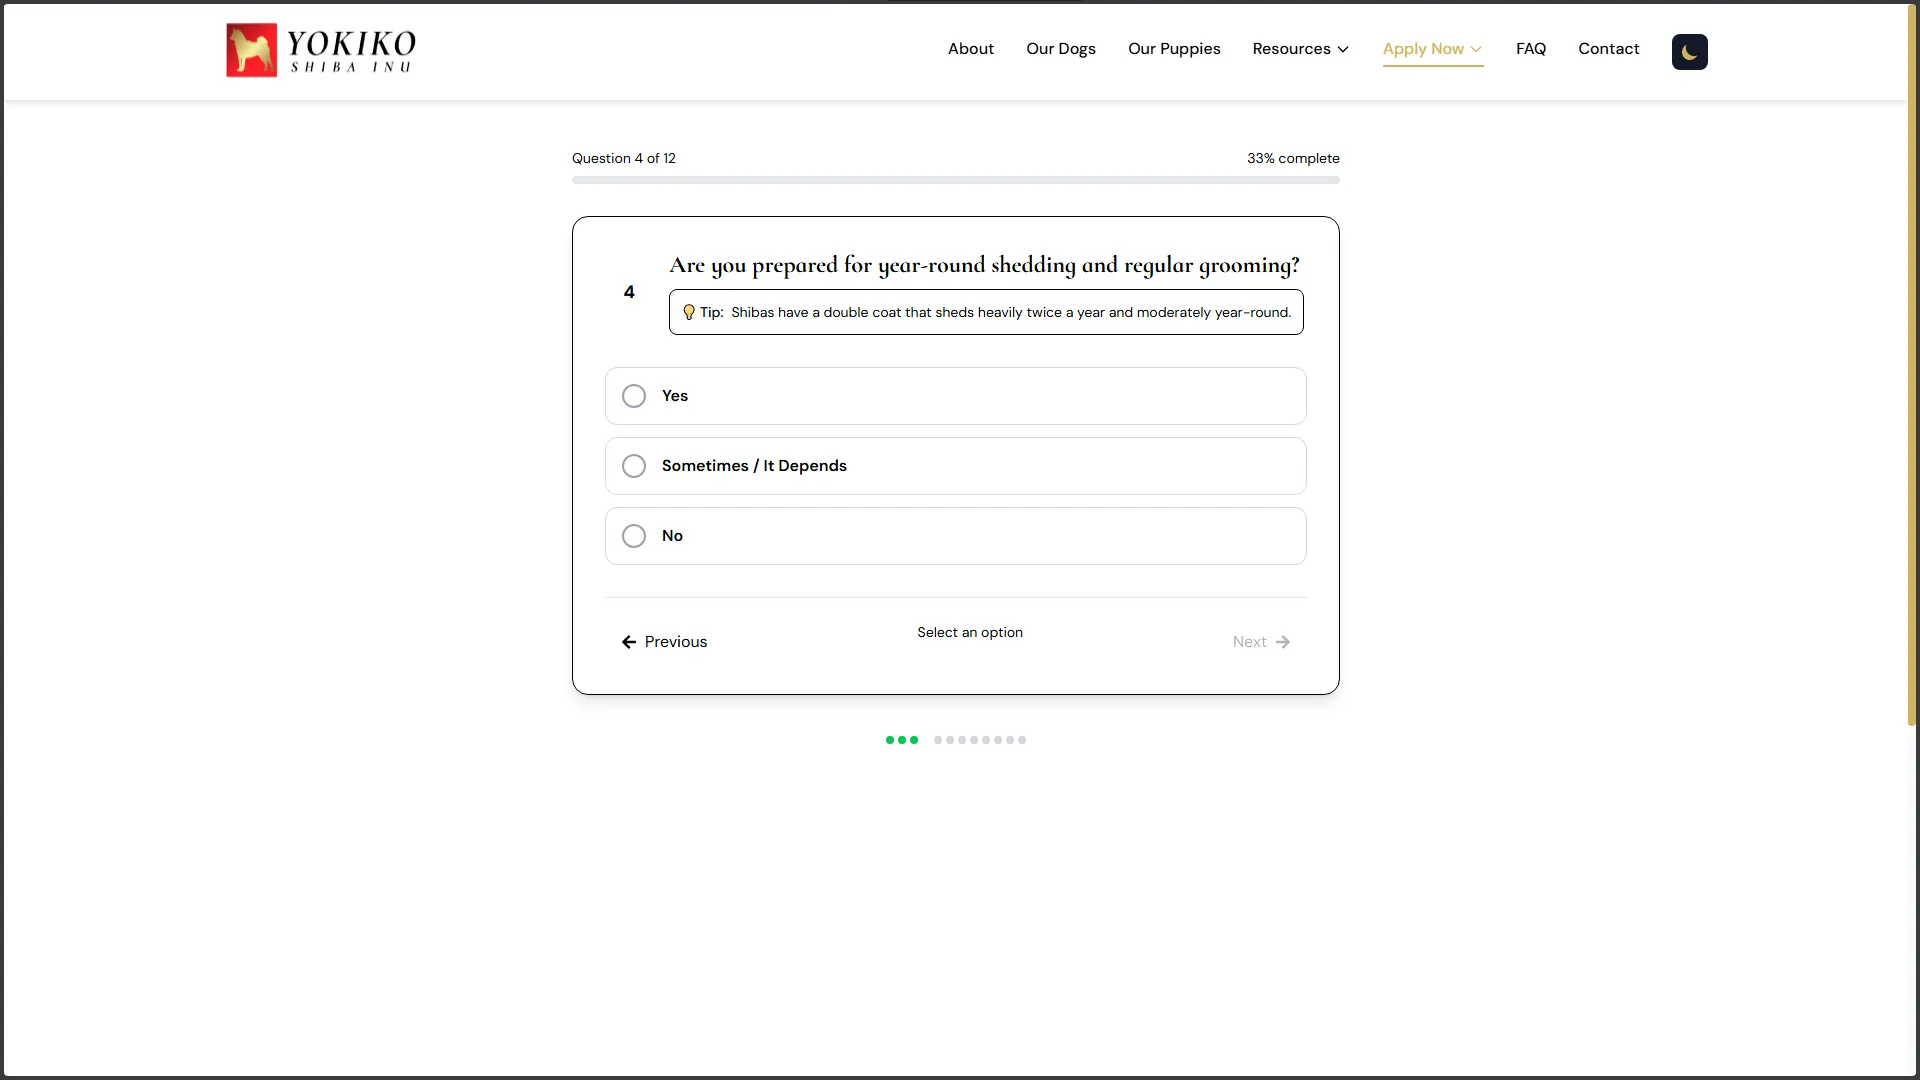Viewport: 1920px width, 1080px height.
Task: Click the questionnaire progress bar
Action: pos(955,180)
